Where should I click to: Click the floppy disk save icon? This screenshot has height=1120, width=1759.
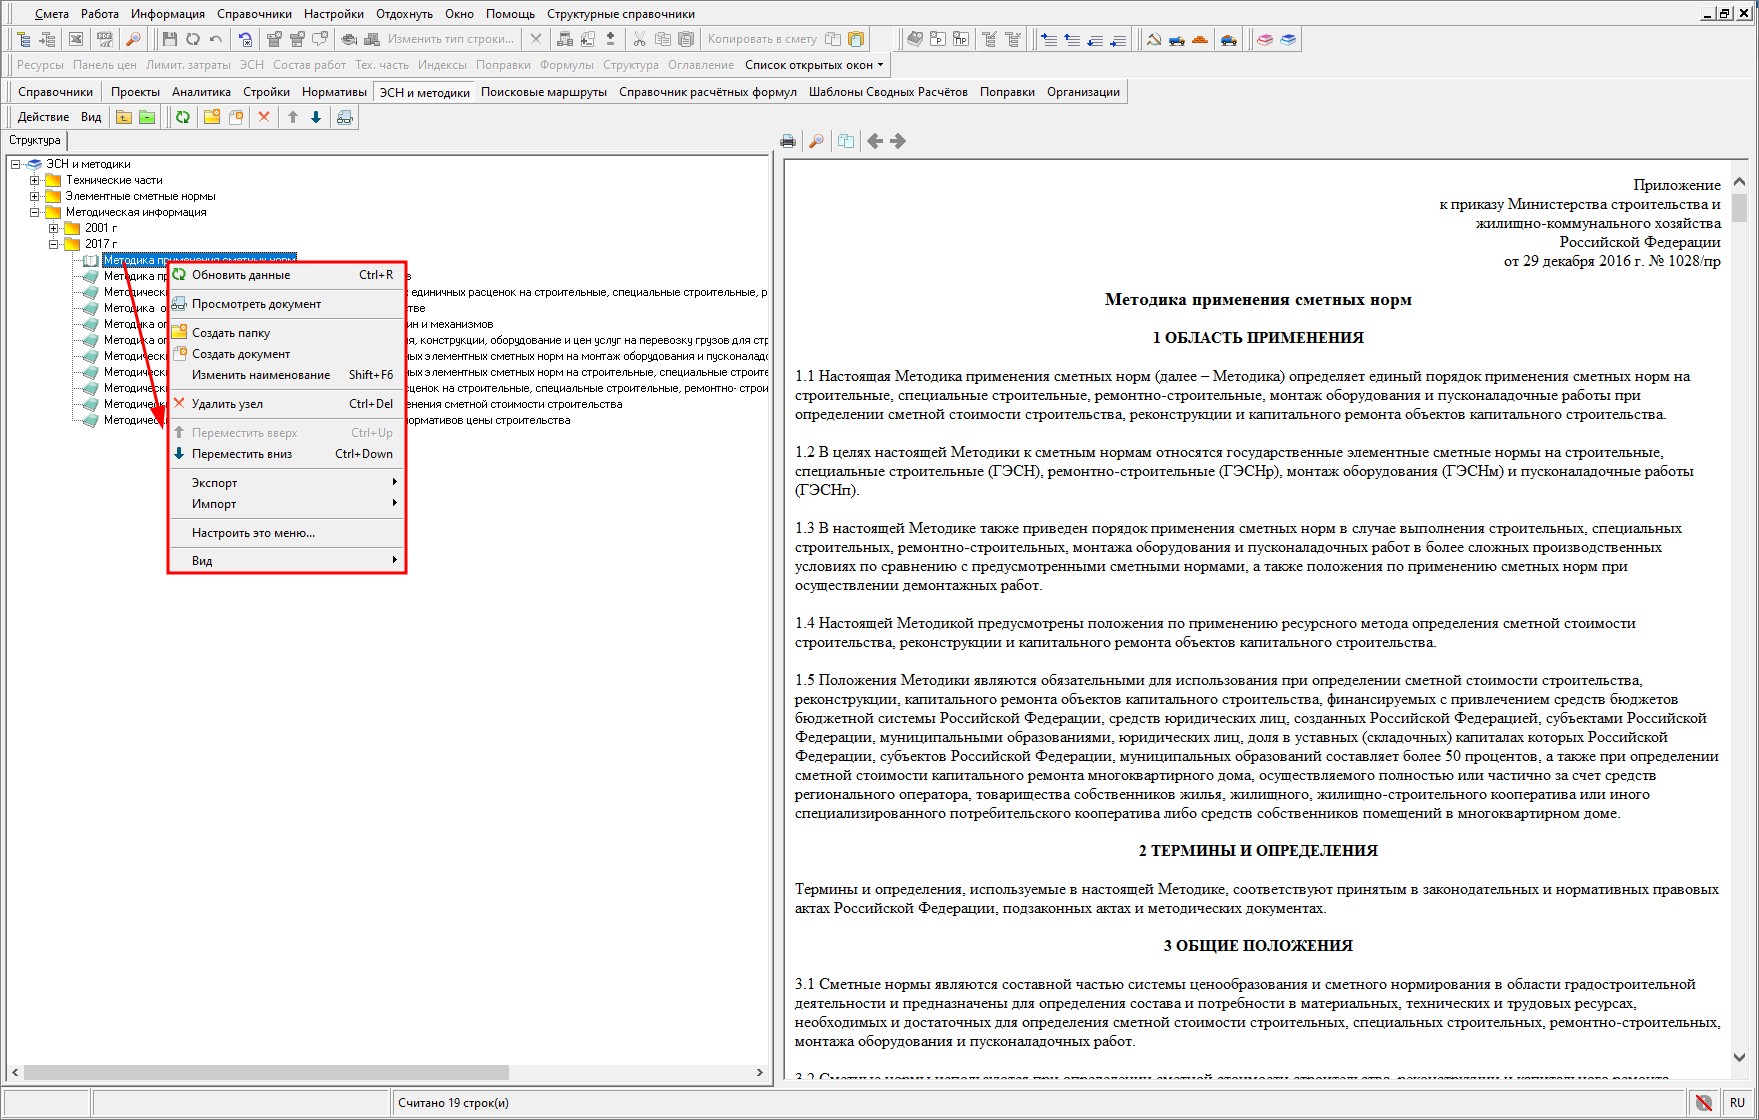click(x=170, y=39)
